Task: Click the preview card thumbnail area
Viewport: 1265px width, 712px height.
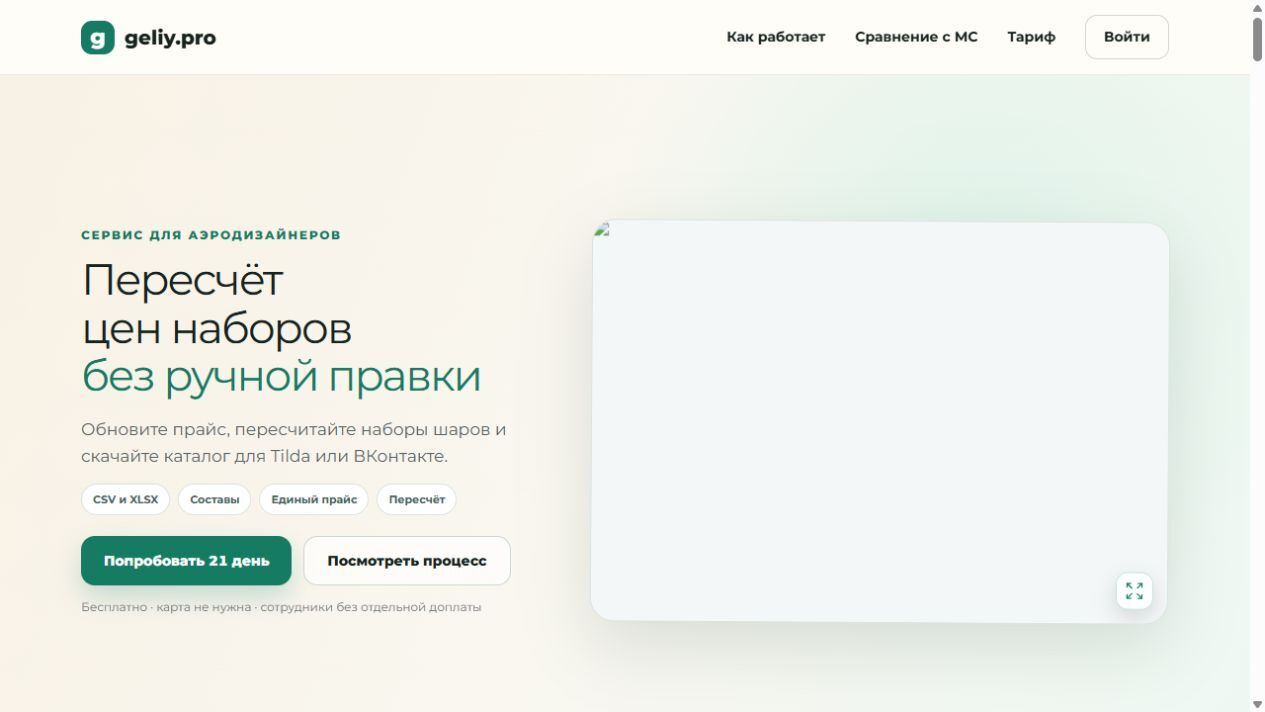Action: pyautogui.click(x=879, y=421)
